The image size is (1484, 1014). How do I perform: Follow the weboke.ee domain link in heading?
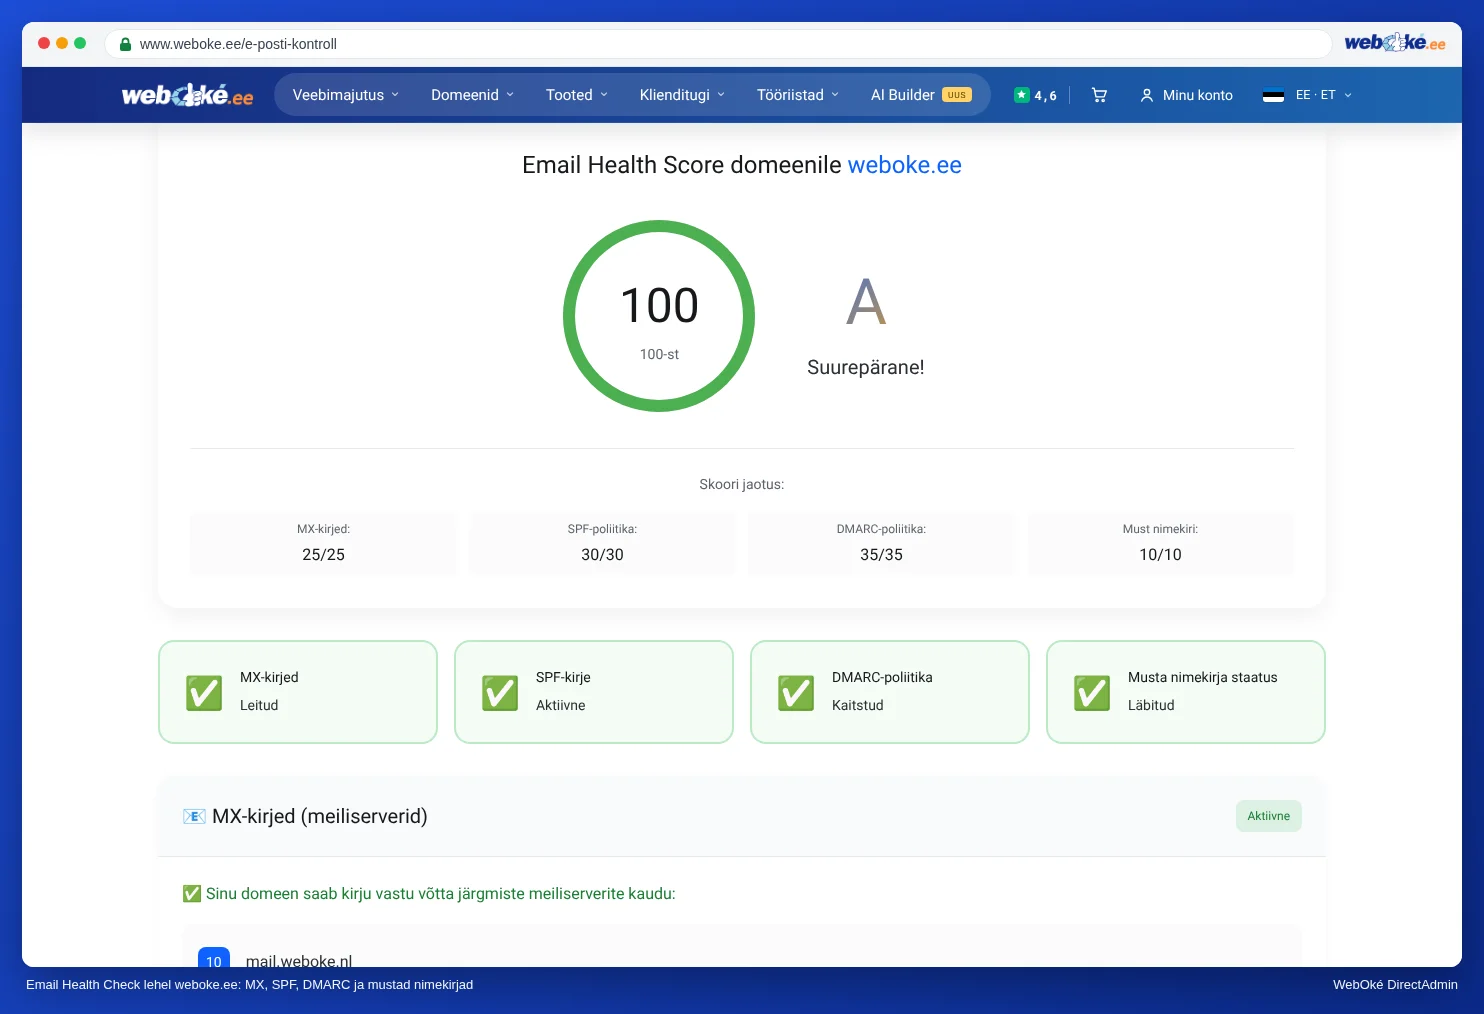(x=905, y=165)
